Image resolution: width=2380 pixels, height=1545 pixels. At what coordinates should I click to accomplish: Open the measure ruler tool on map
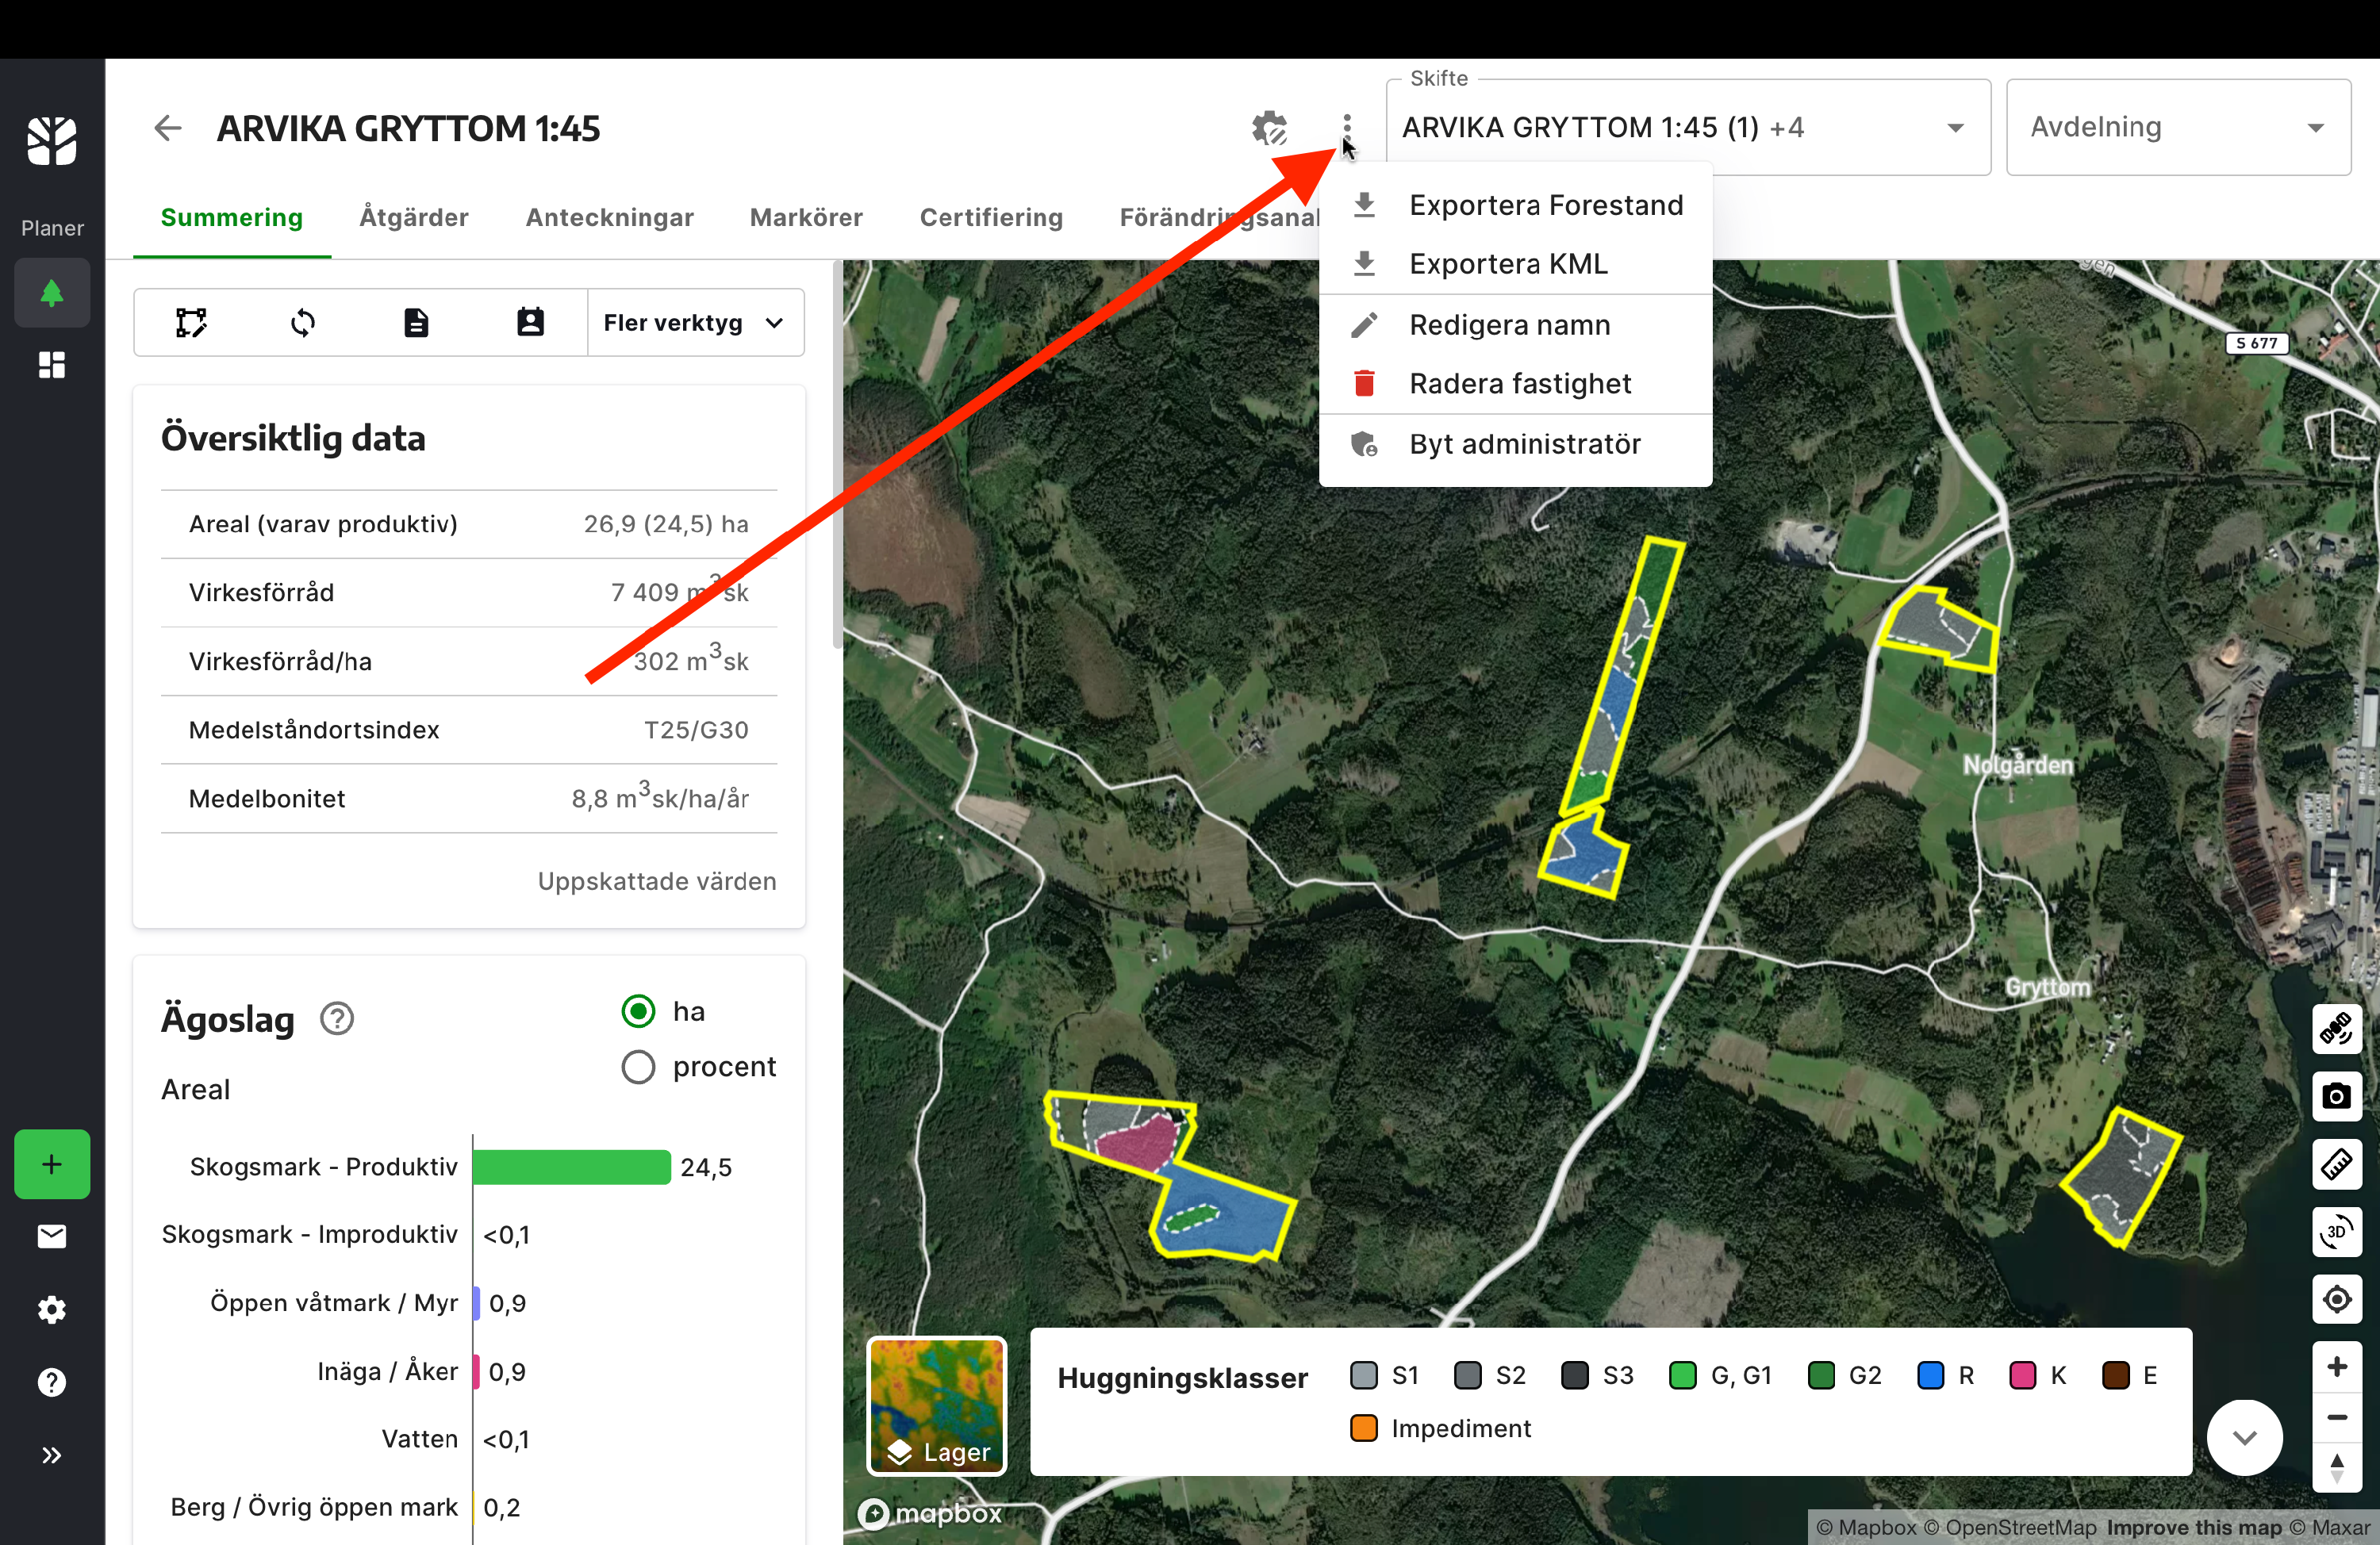pos(2336,1164)
